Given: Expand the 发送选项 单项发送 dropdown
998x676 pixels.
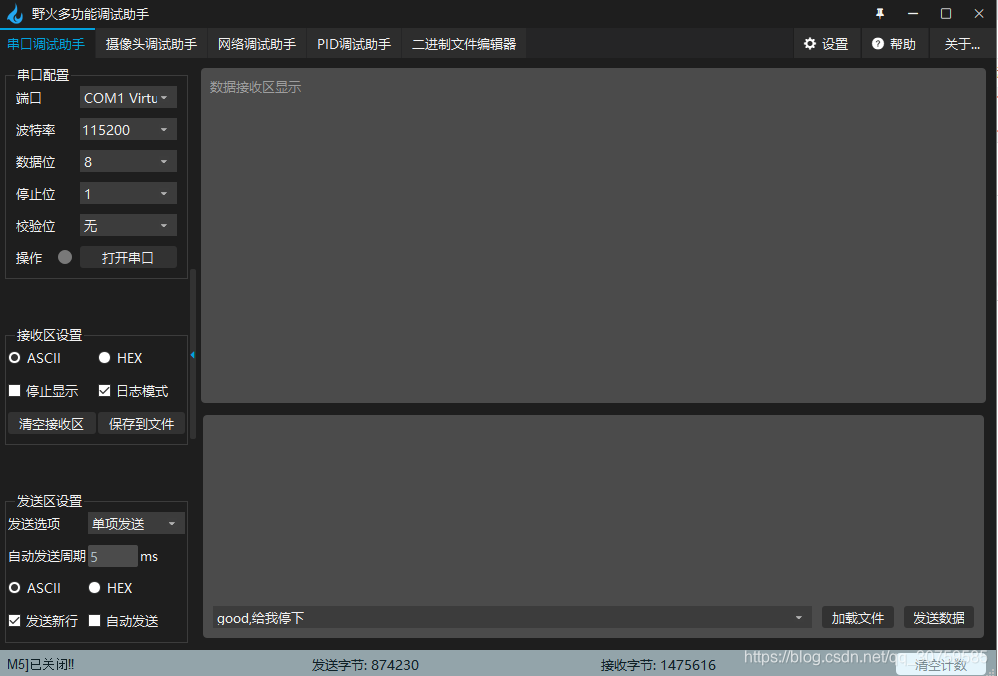Looking at the screenshot, I should pyautogui.click(x=136, y=524).
